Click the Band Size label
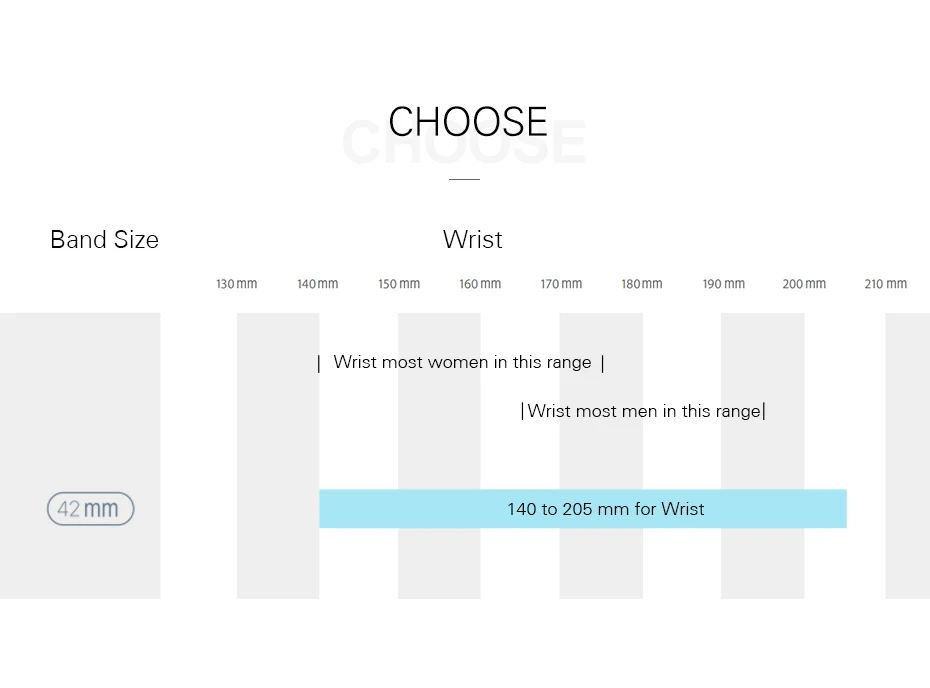Image resolution: width=930 pixels, height=688 pixels. 104,240
